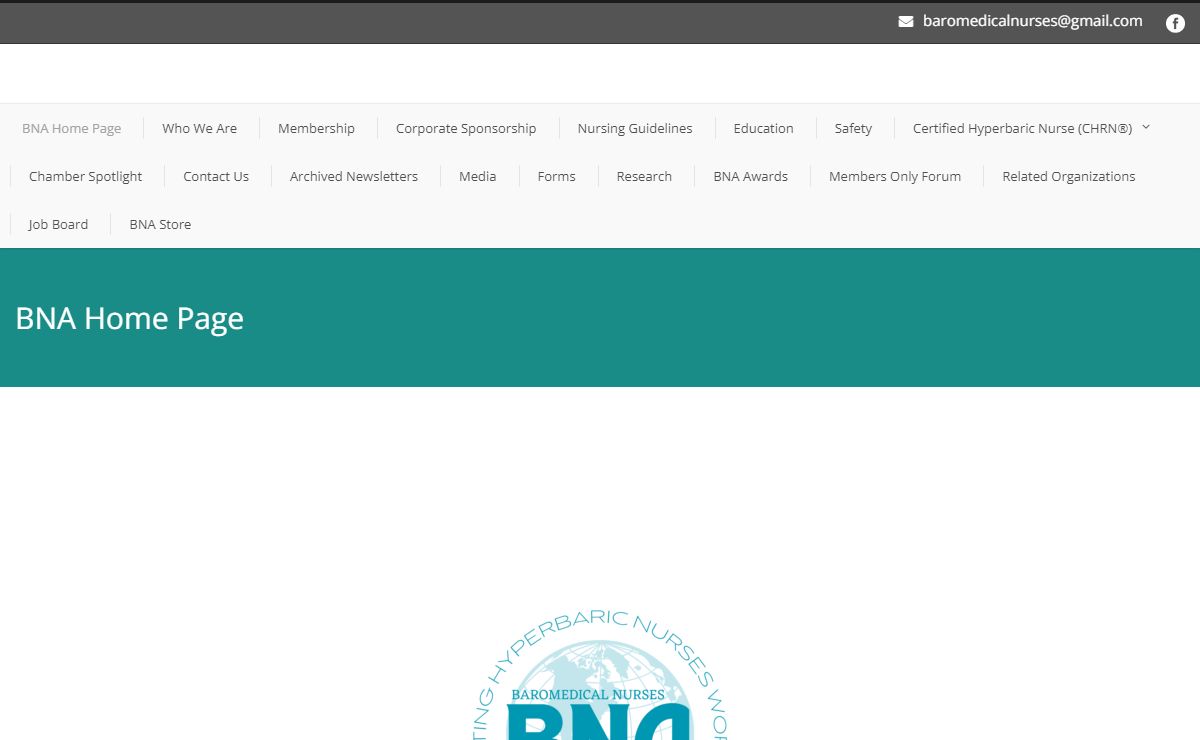The image size is (1200, 740).
Task: Click baromedicalnurses@gmail.com email address
Action: (1032, 21)
